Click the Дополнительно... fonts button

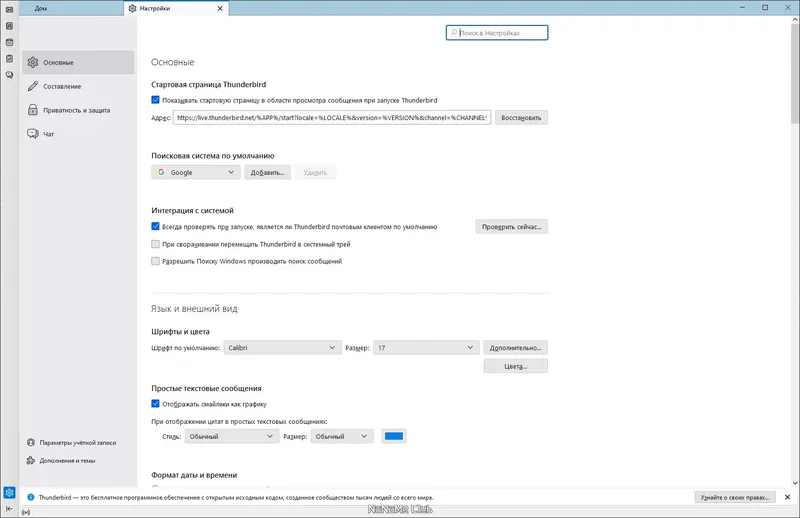[x=515, y=348]
